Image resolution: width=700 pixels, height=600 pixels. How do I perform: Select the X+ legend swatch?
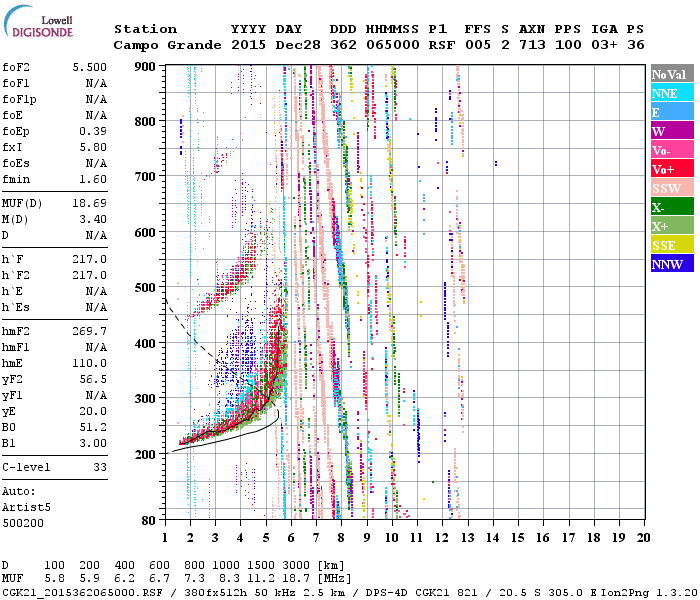coord(672,225)
